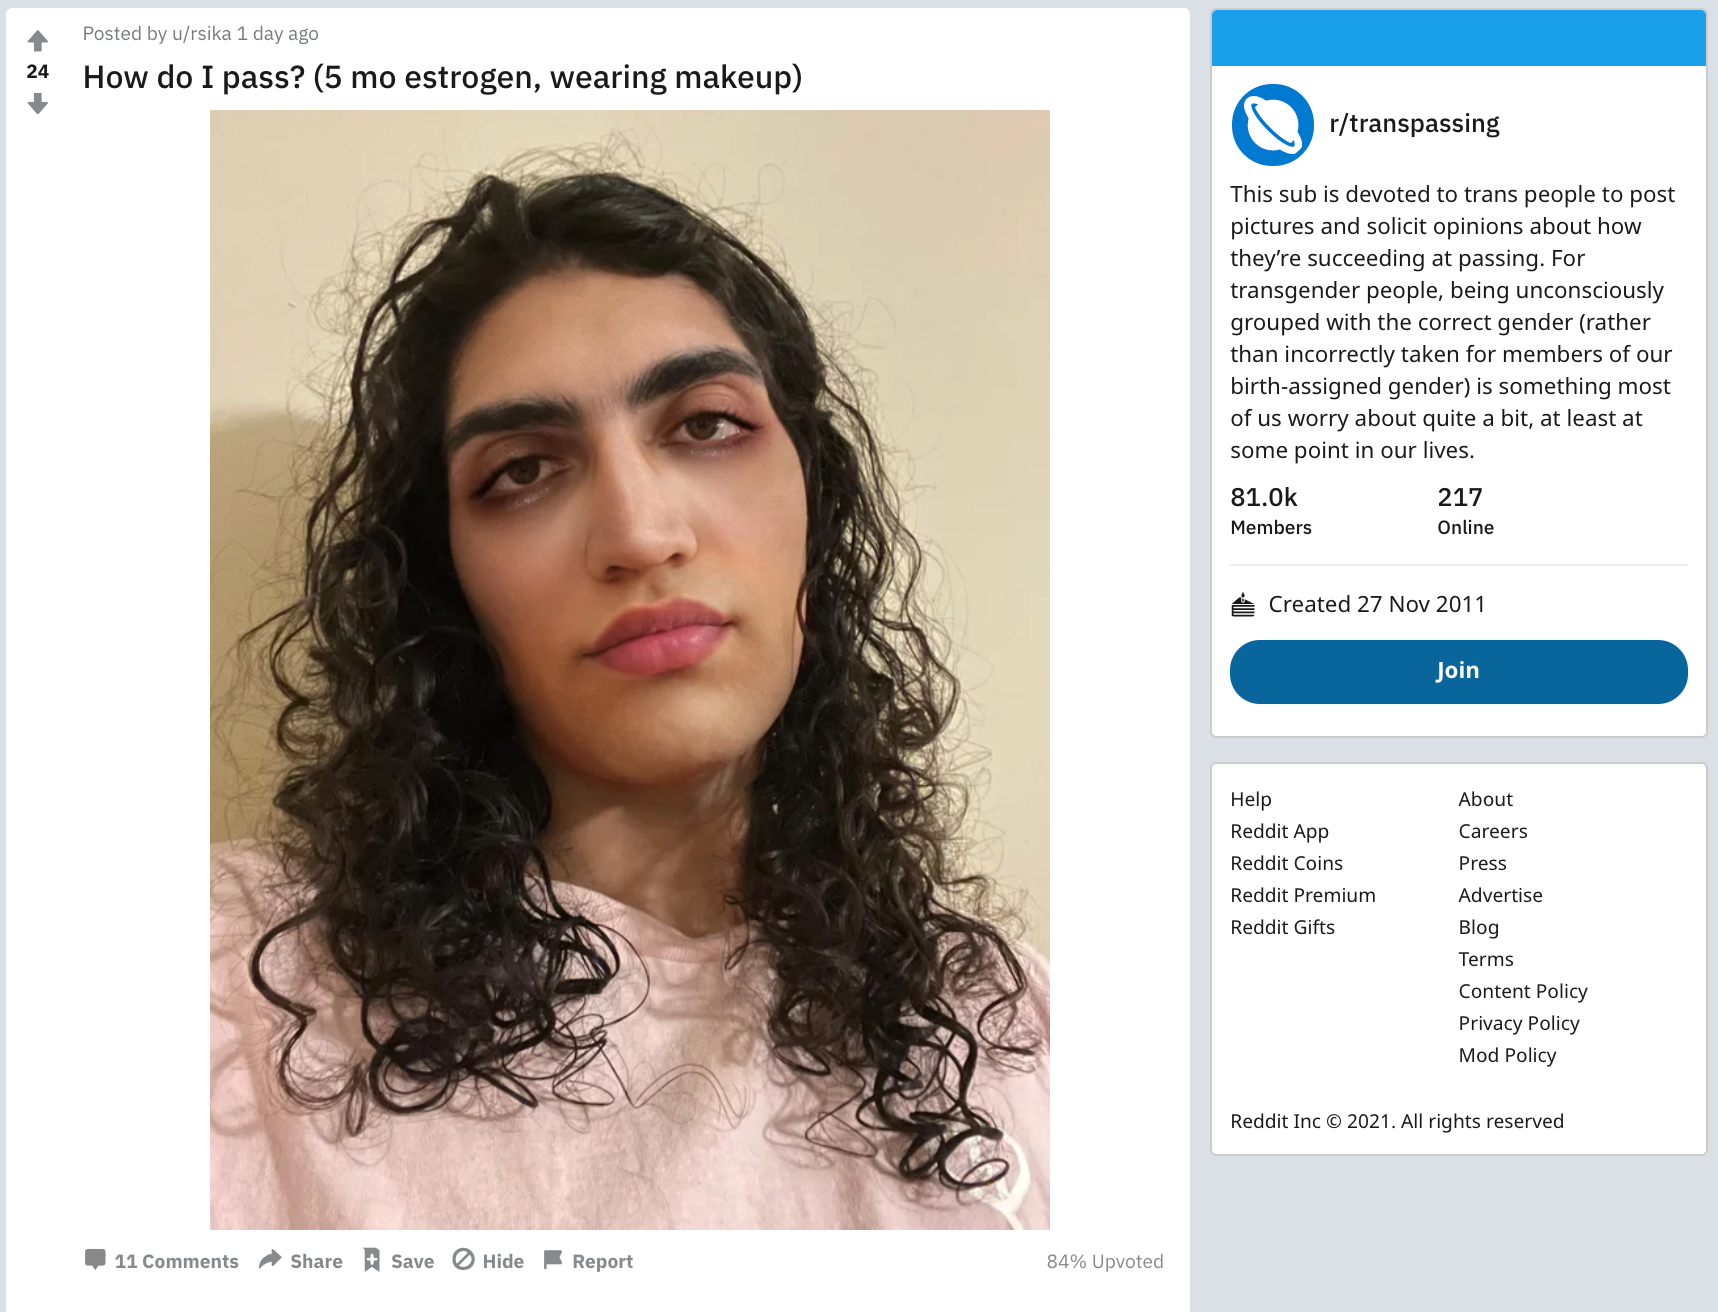1718x1312 pixels.
Task: Open the posted photo thumbnail
Action: click(x=629, y=669)
